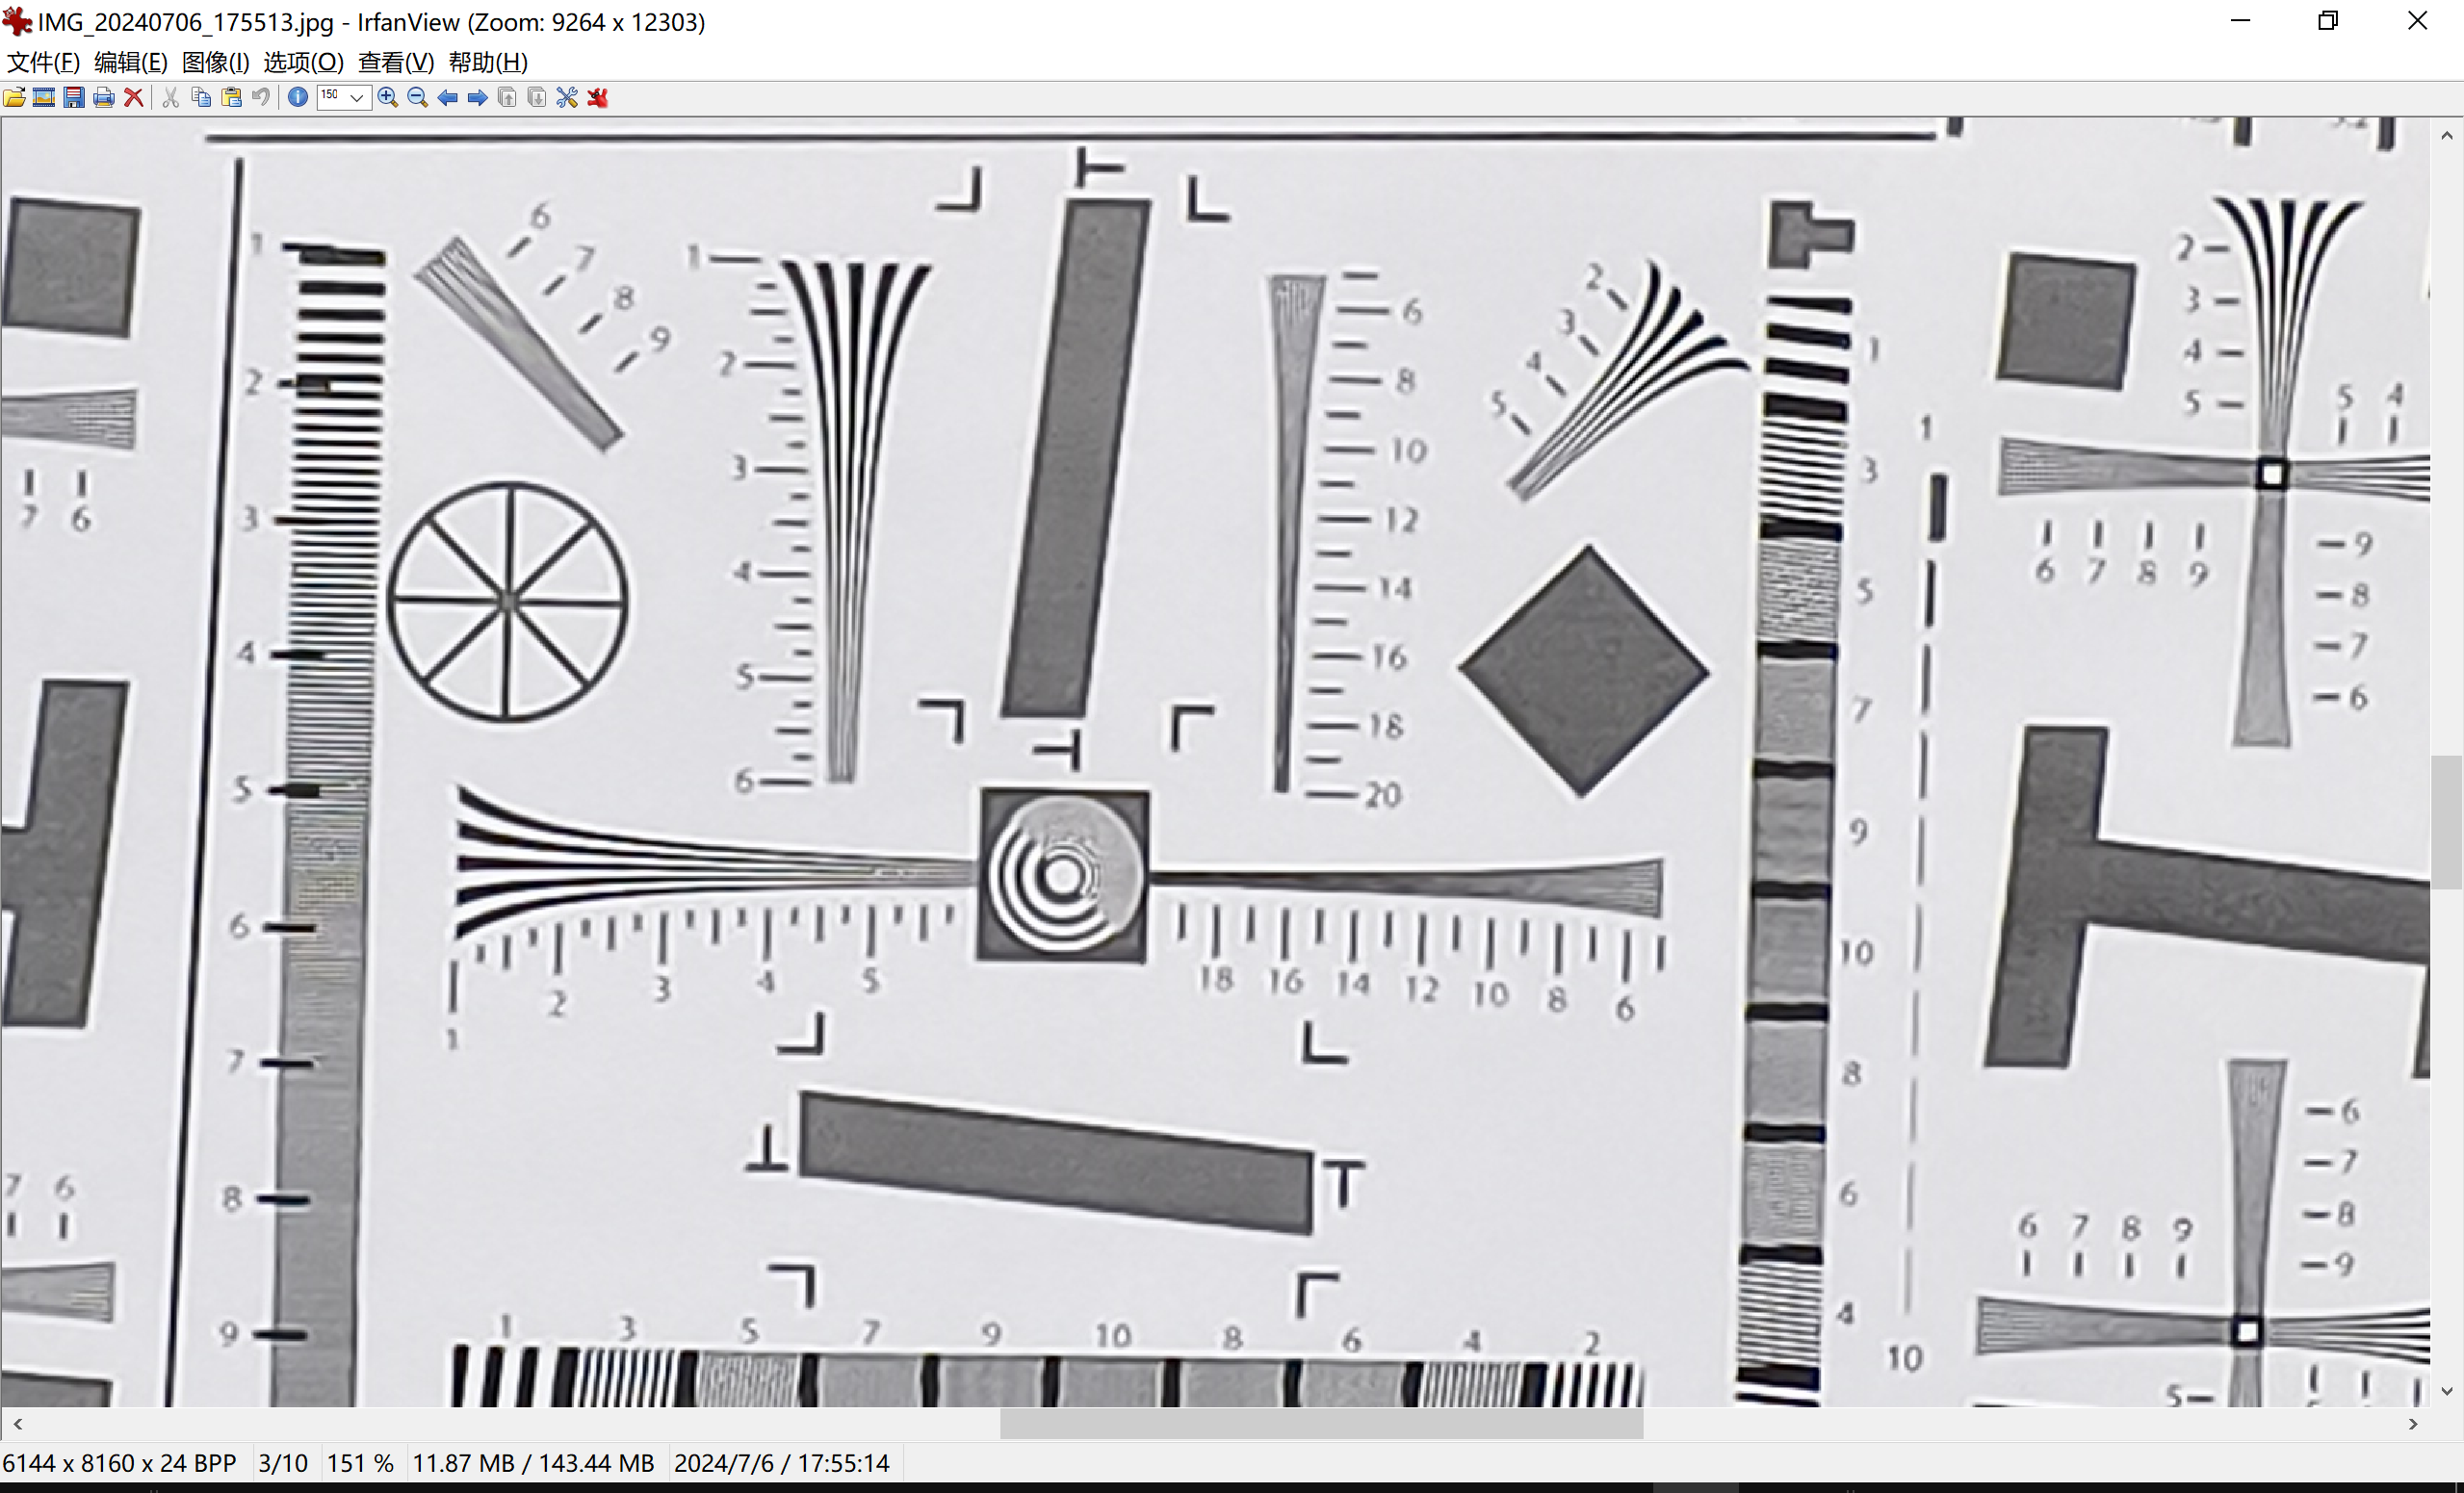This screenshot has width=2464, height=1493.
Task: Click the red IrfanView about icon
Action: tap(598, 97)
